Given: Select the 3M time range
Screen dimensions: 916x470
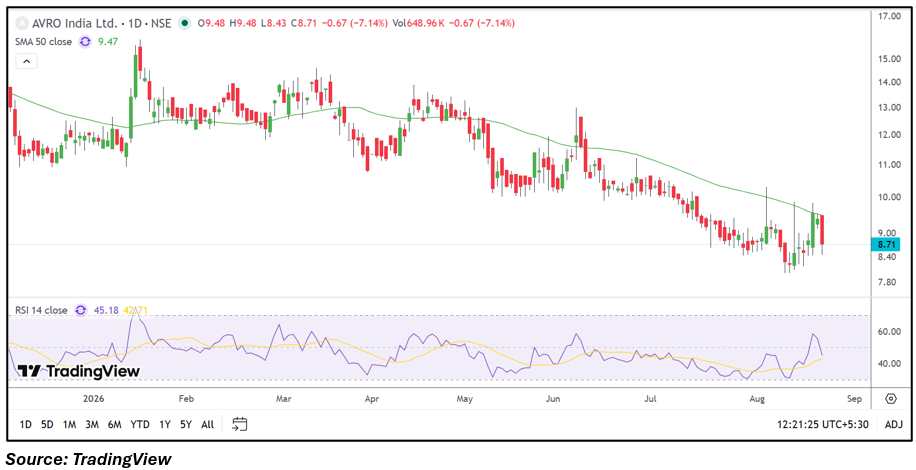Looking at the screenshot, I should pyautogui.click(x=92, y=424).
